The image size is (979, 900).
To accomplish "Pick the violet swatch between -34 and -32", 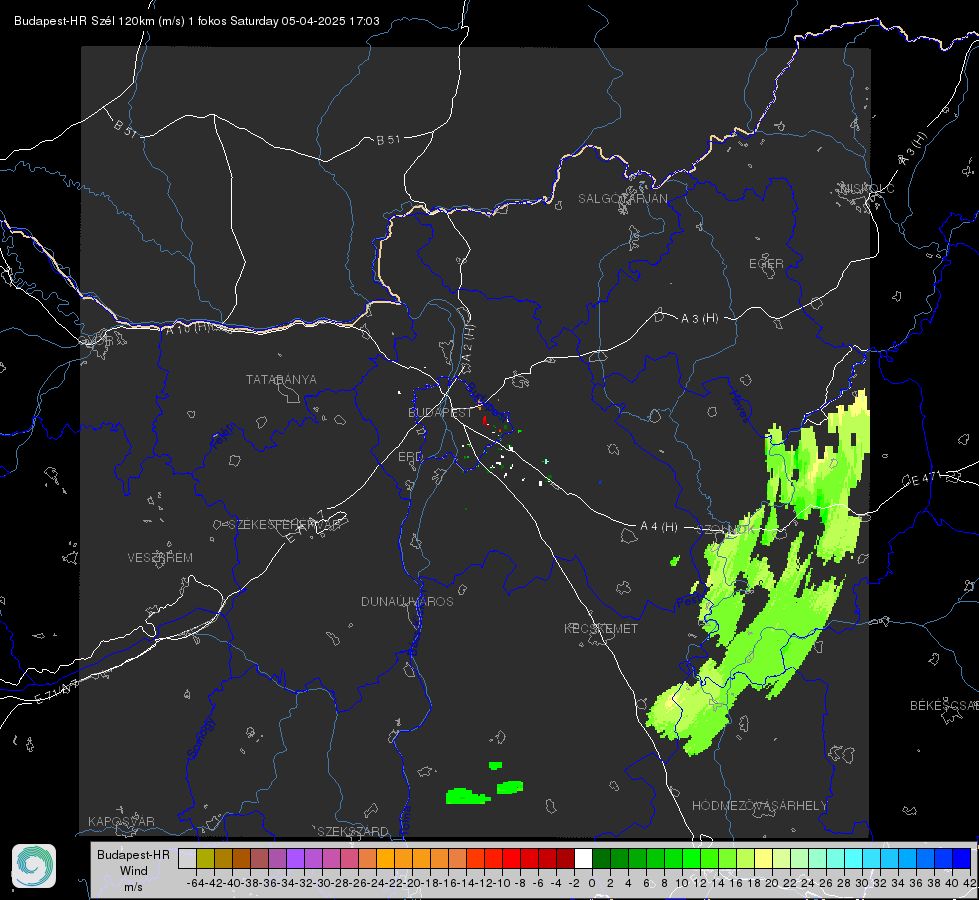I will click(295, 859).
